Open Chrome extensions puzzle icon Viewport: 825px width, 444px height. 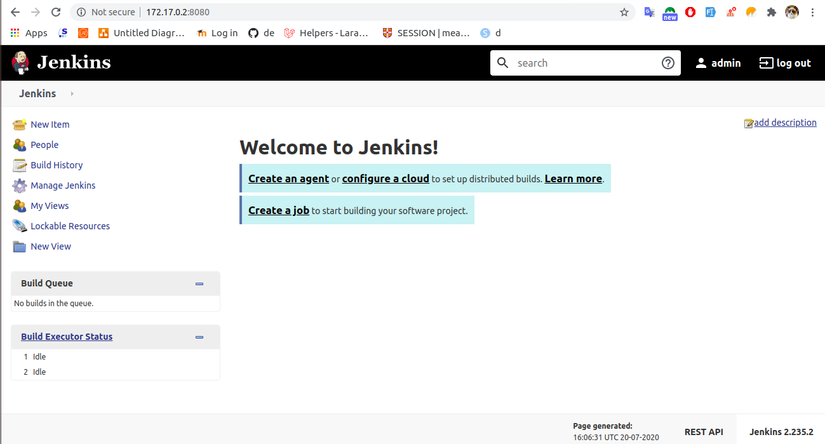click(x=771, y=12)
